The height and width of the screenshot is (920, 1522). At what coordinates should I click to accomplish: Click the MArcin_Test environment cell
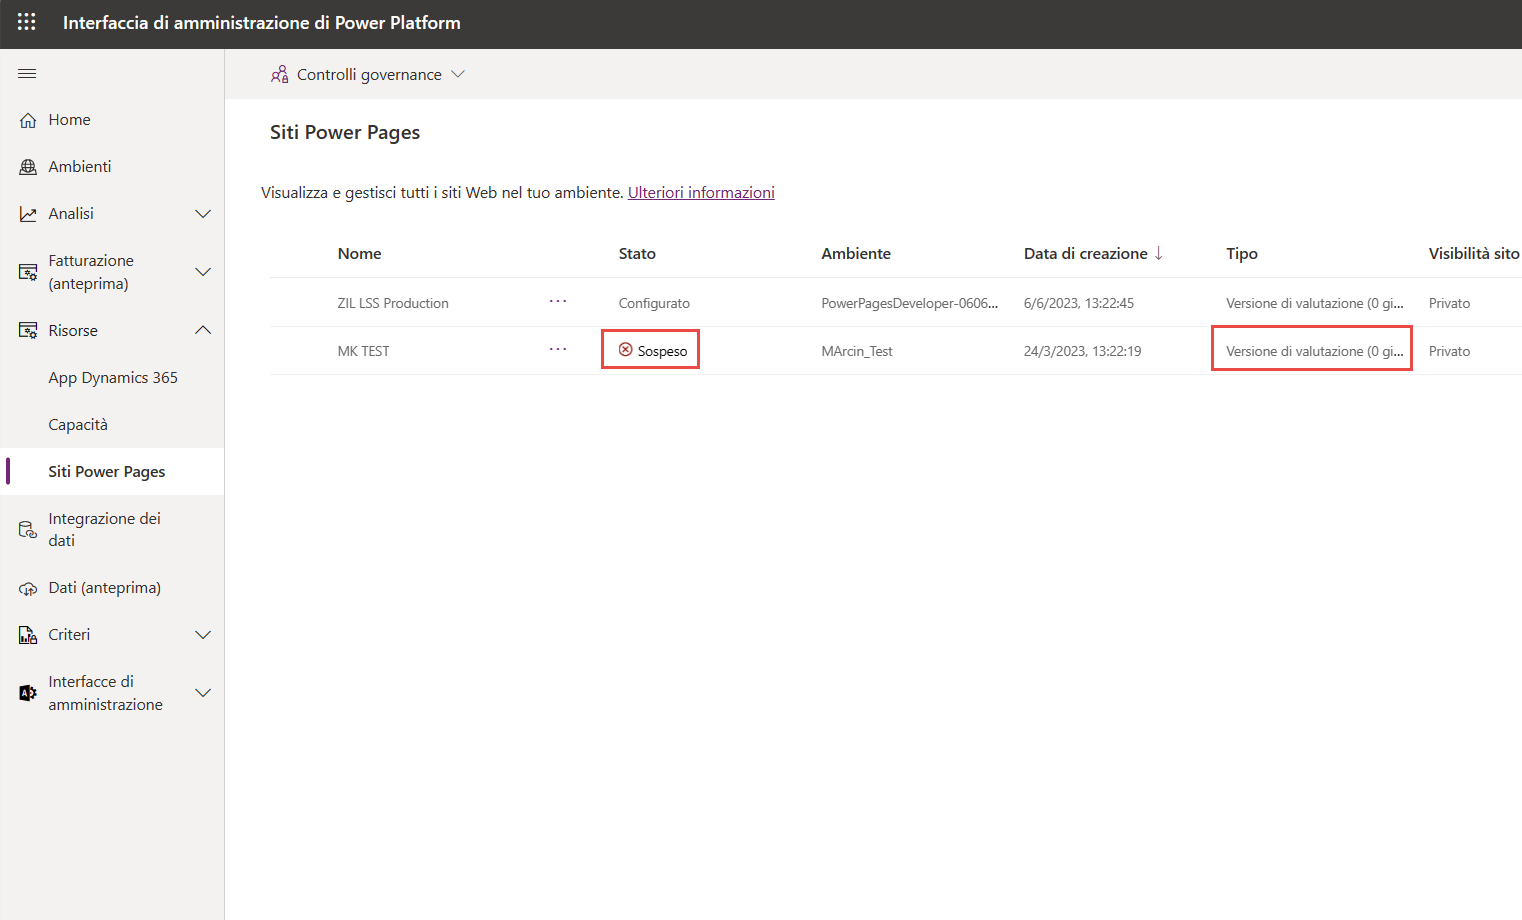point(857,351)
